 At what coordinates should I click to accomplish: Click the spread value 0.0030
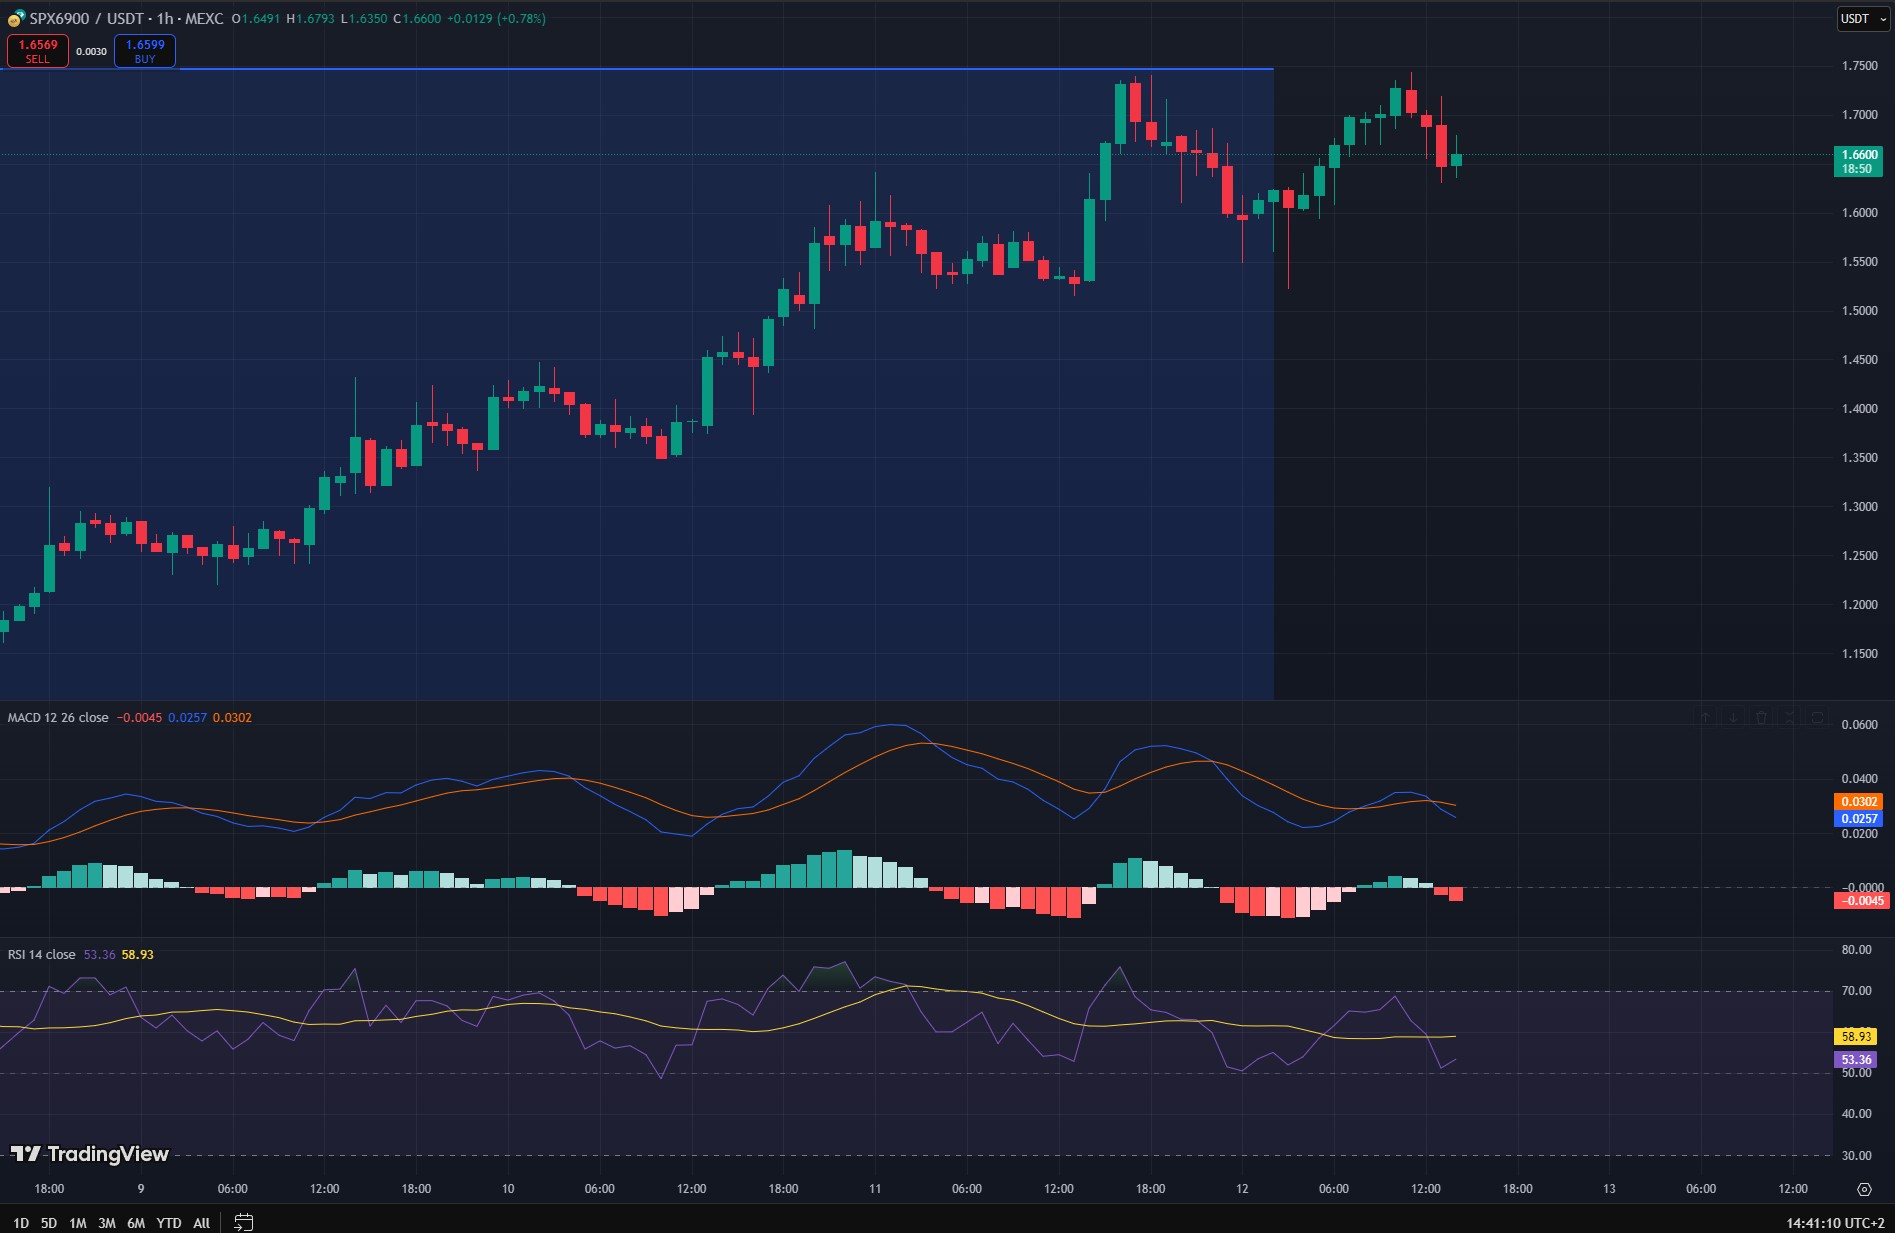point(91,51)
